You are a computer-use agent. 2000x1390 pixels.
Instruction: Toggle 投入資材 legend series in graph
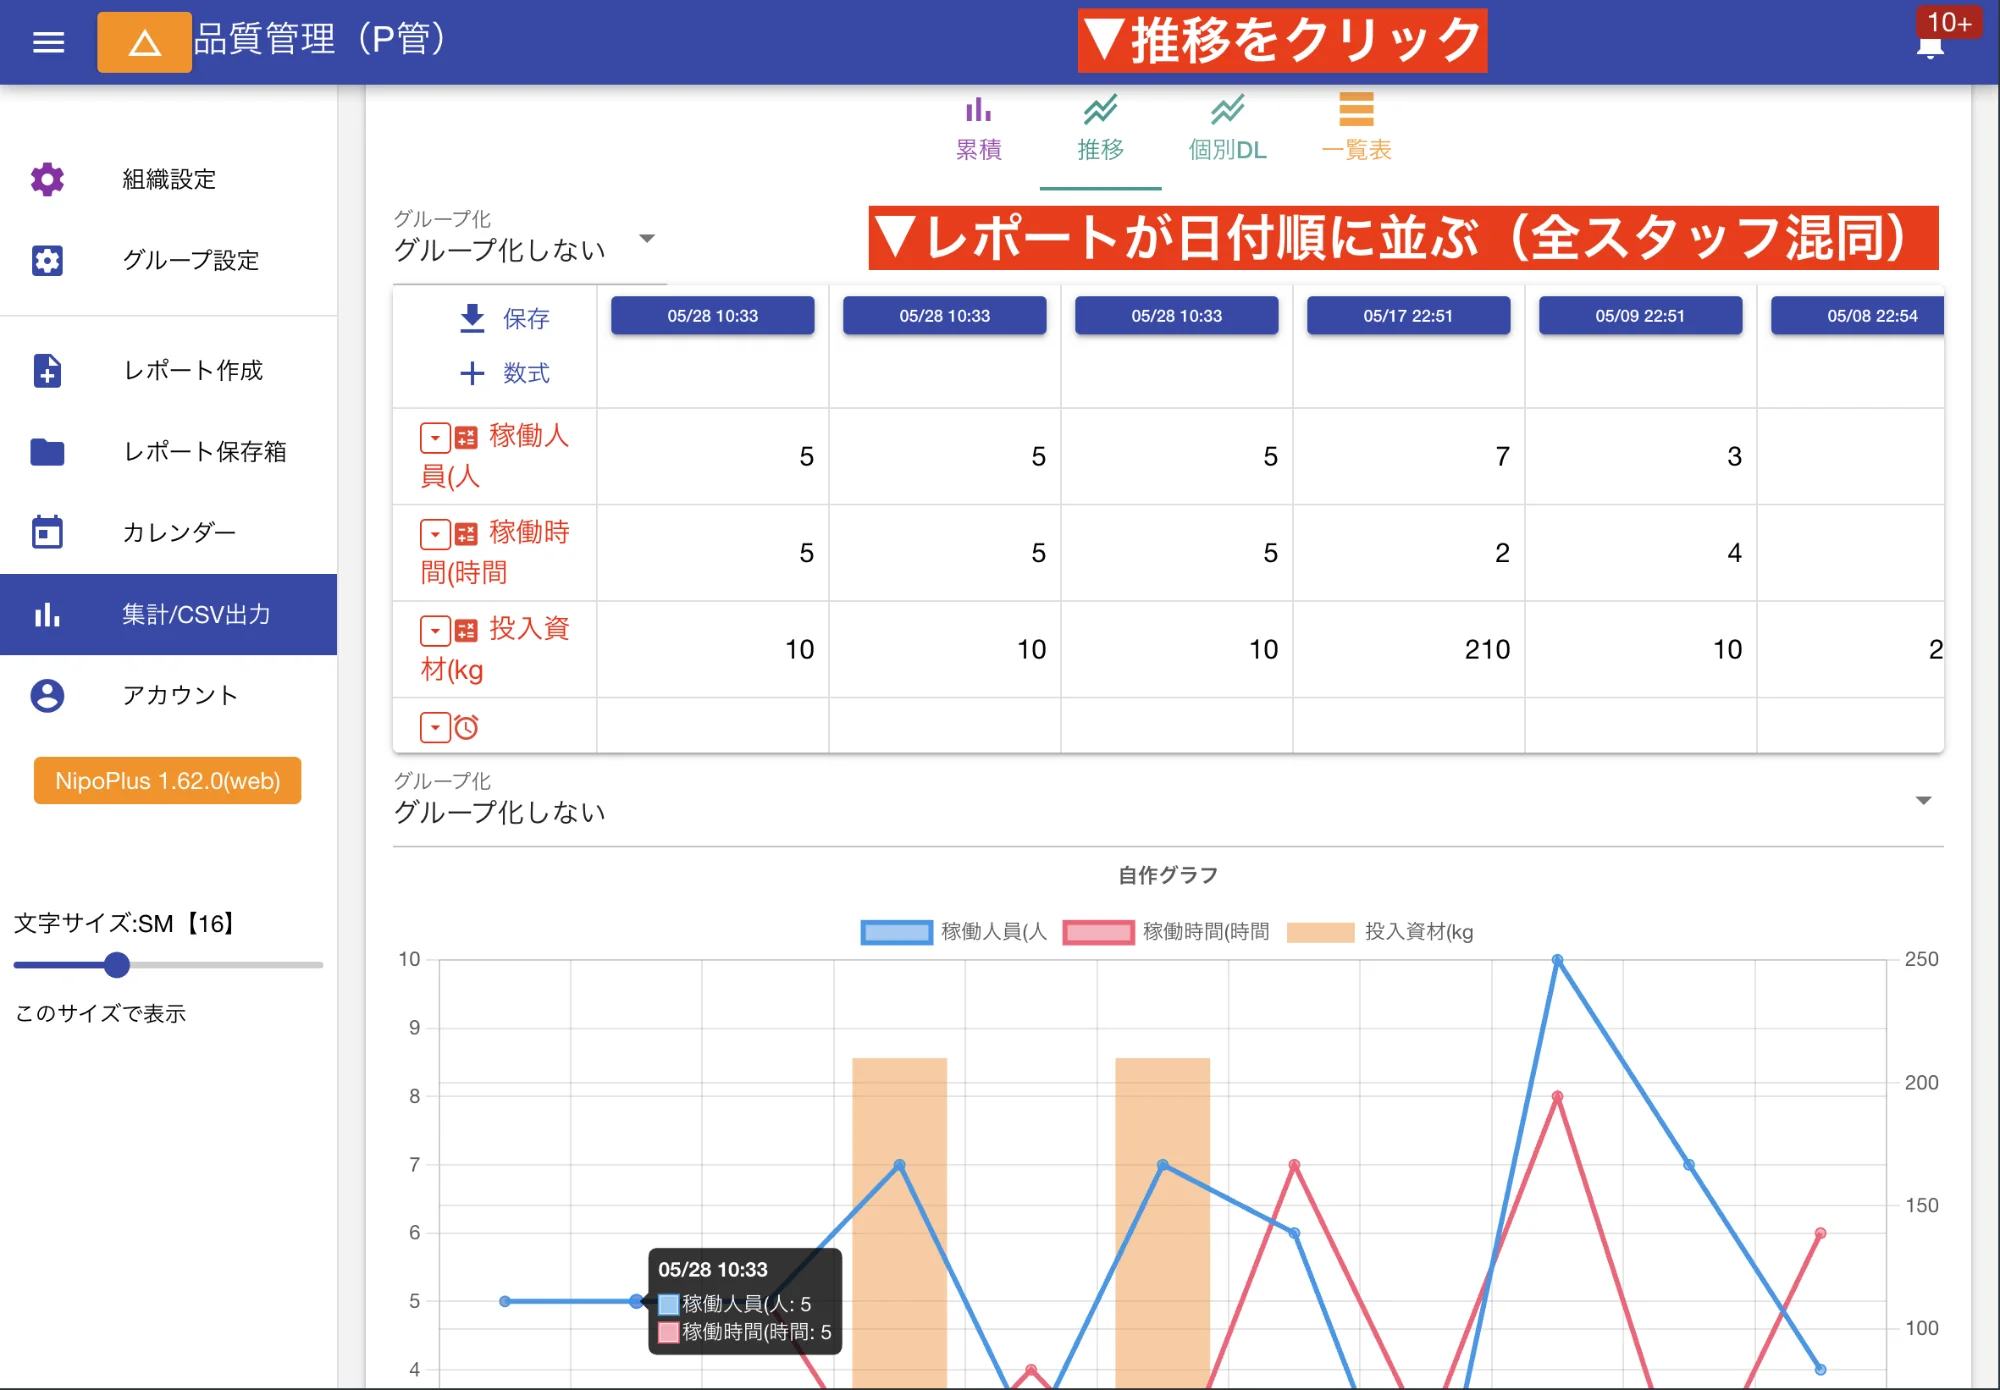point(1380,932)
